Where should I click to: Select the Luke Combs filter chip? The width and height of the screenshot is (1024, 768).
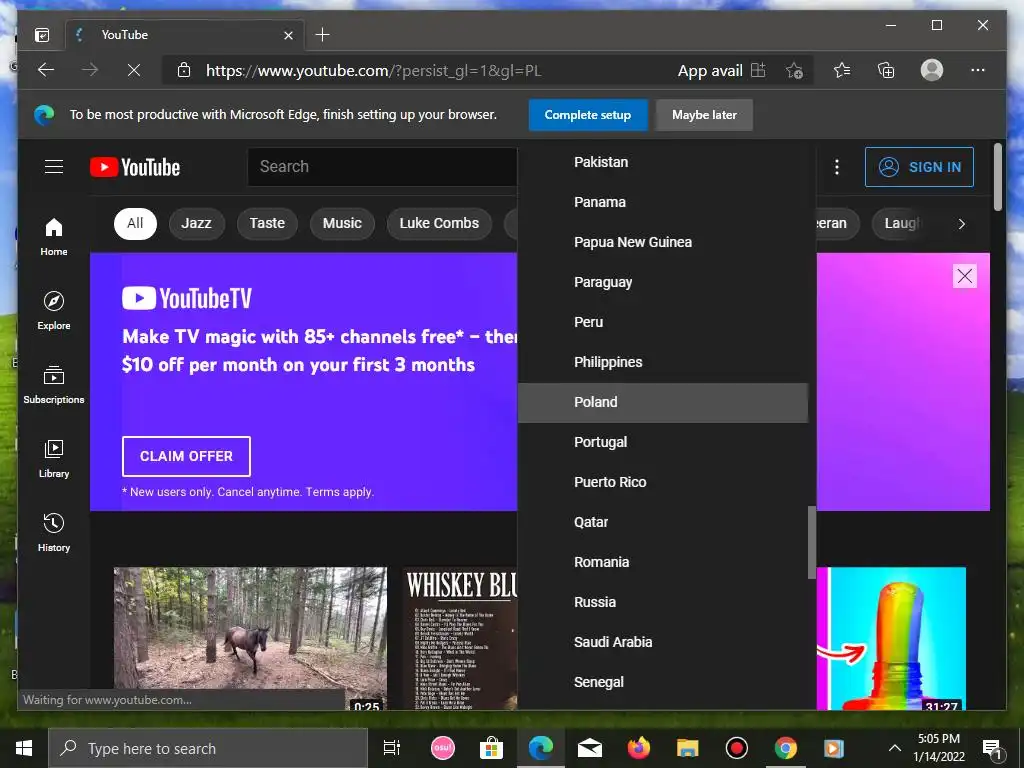click(x=439, y=223)
